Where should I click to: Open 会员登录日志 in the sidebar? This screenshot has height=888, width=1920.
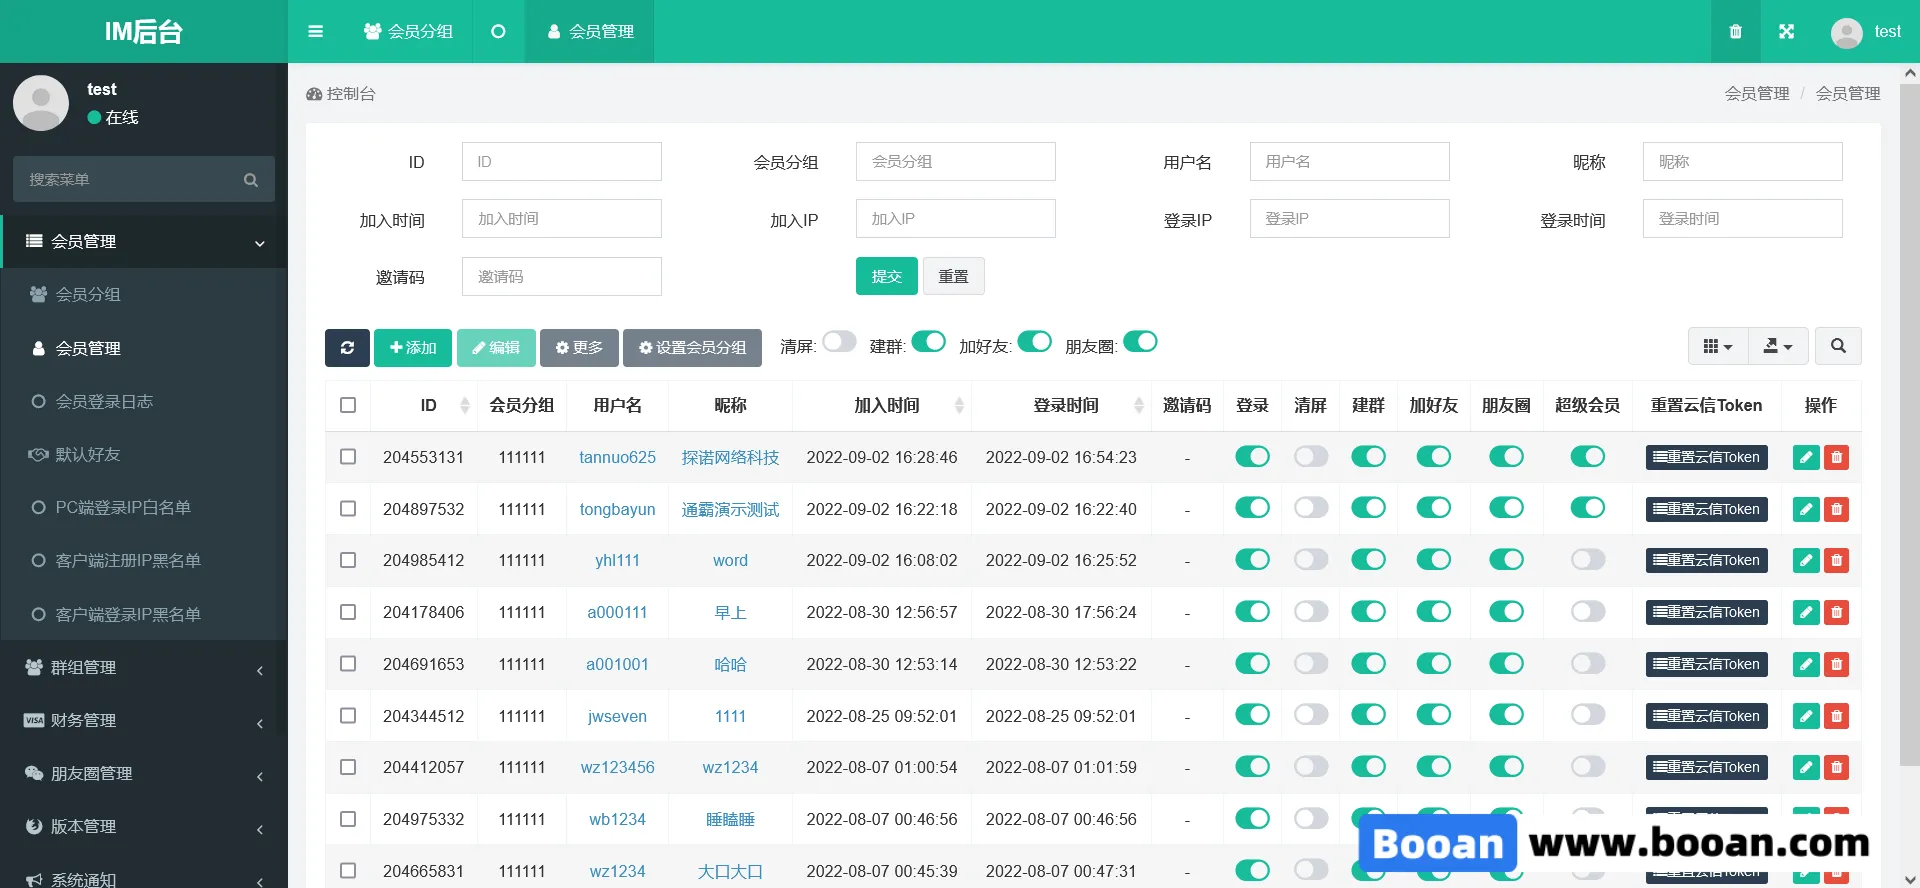(x=104, y=401)
